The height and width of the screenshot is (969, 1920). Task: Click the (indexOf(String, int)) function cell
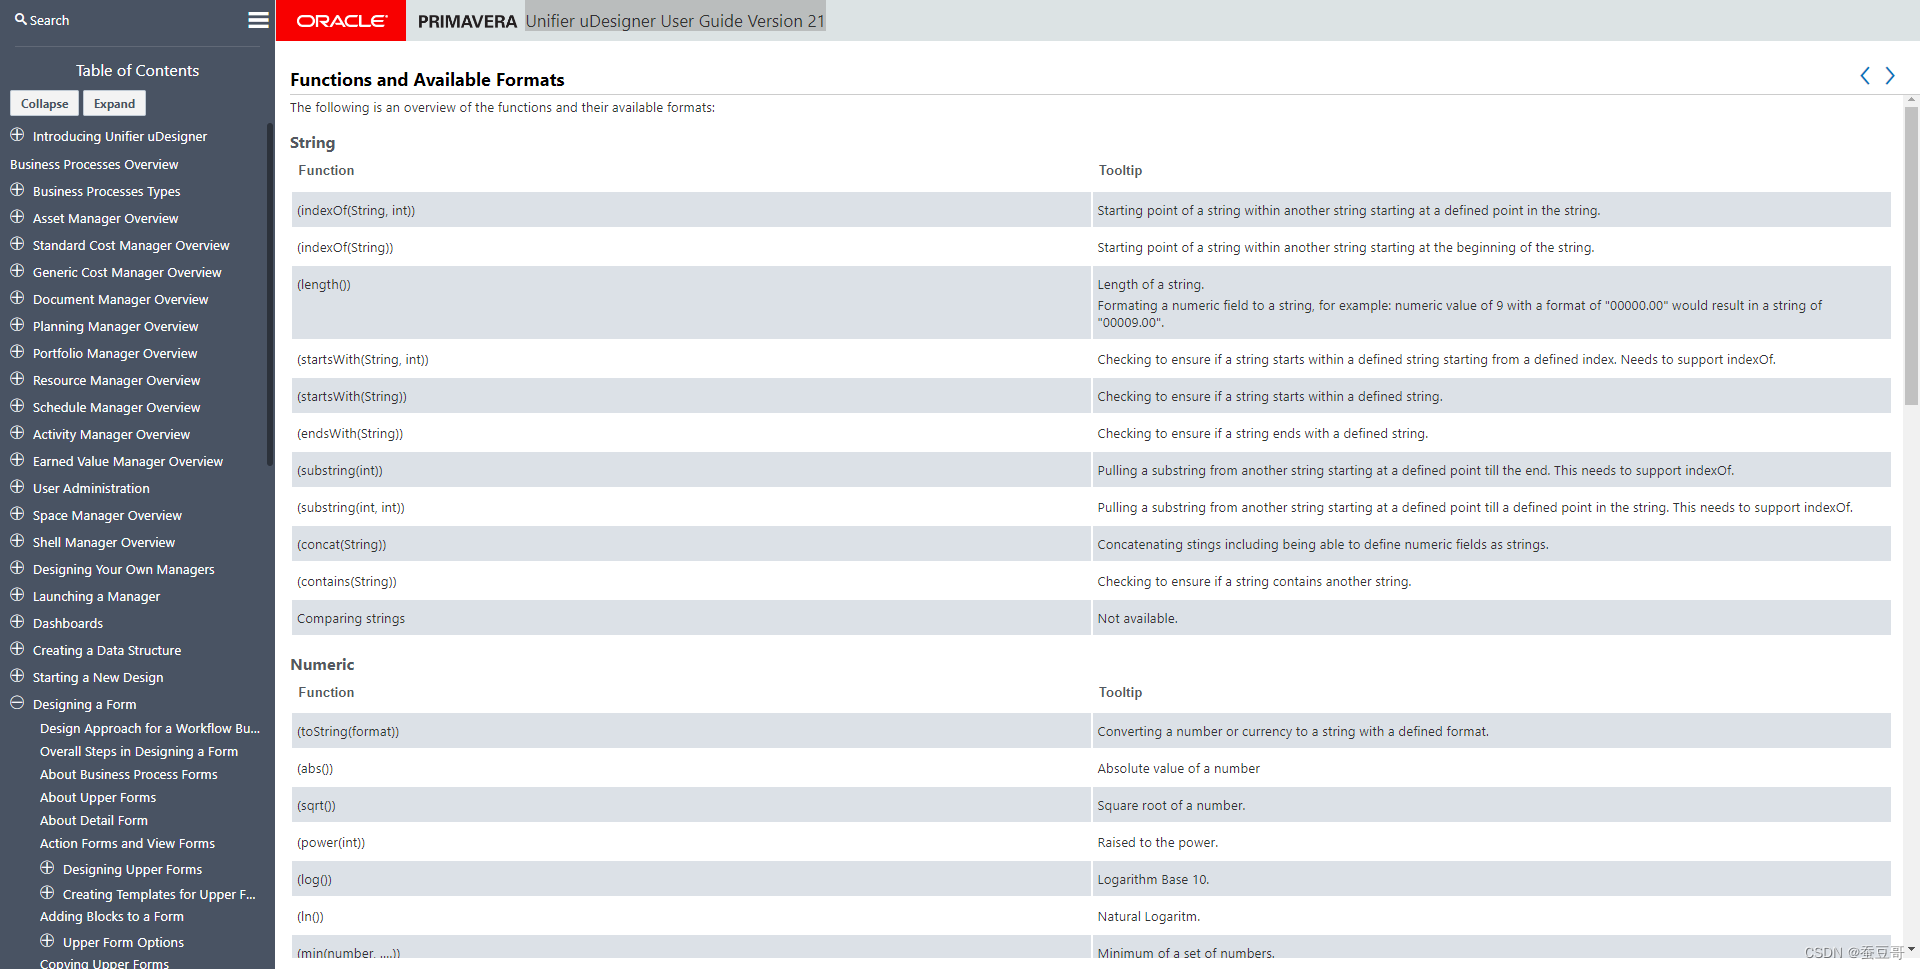coord(691,210)
